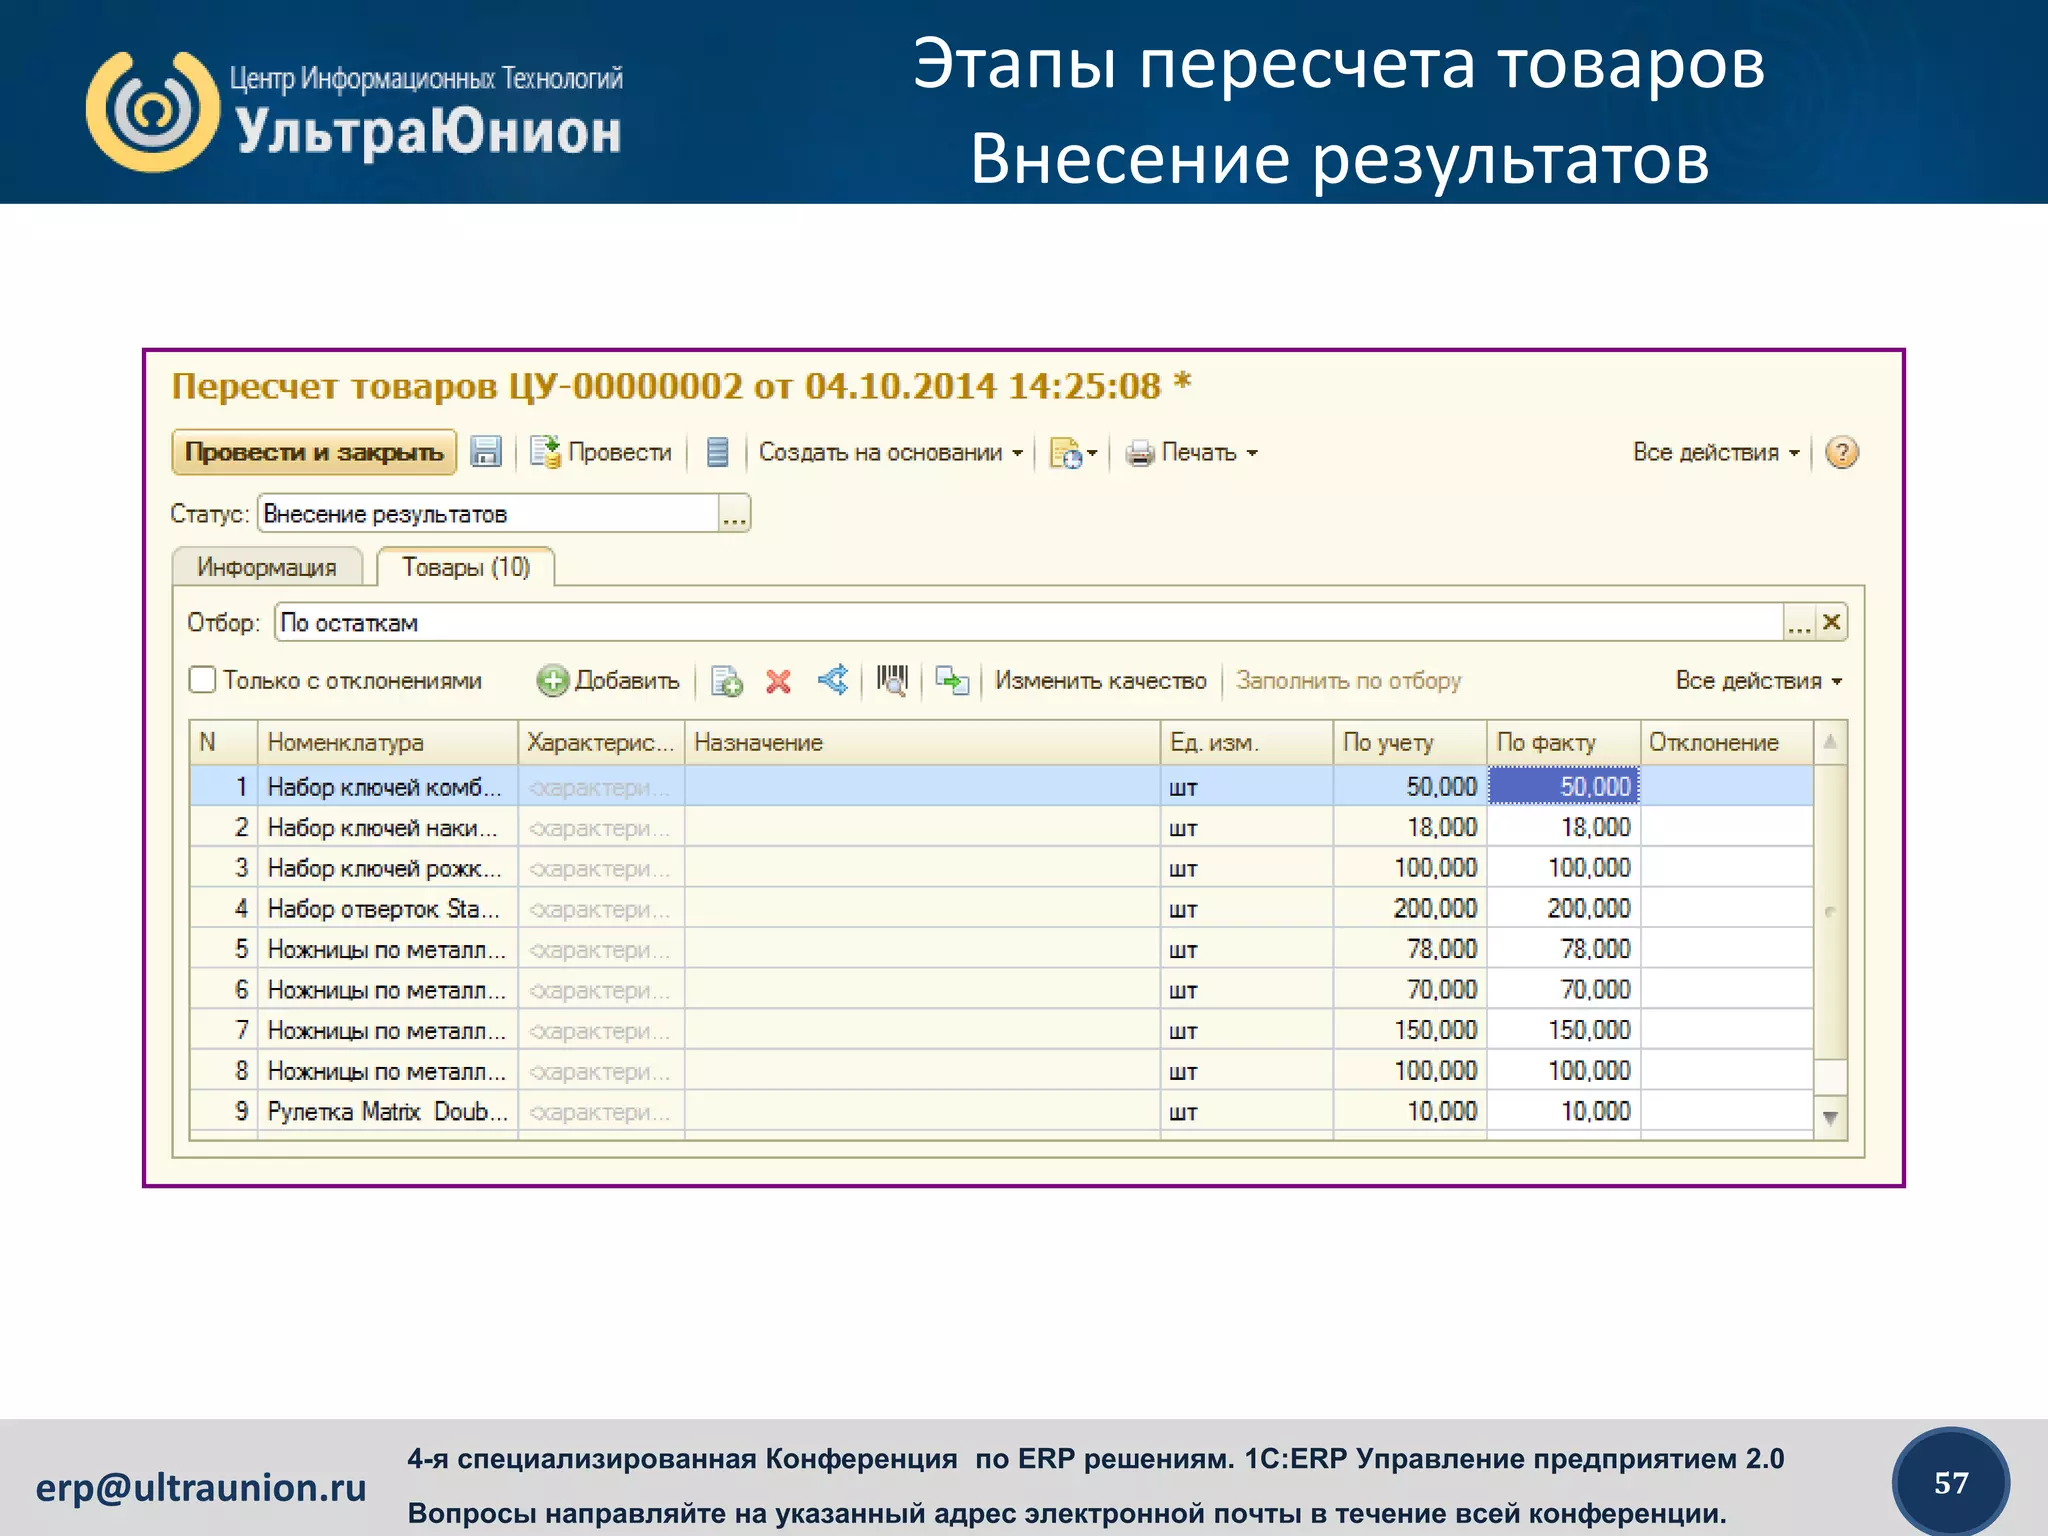
Task: Click Изменить качество button
Action: click(1100, 681)
